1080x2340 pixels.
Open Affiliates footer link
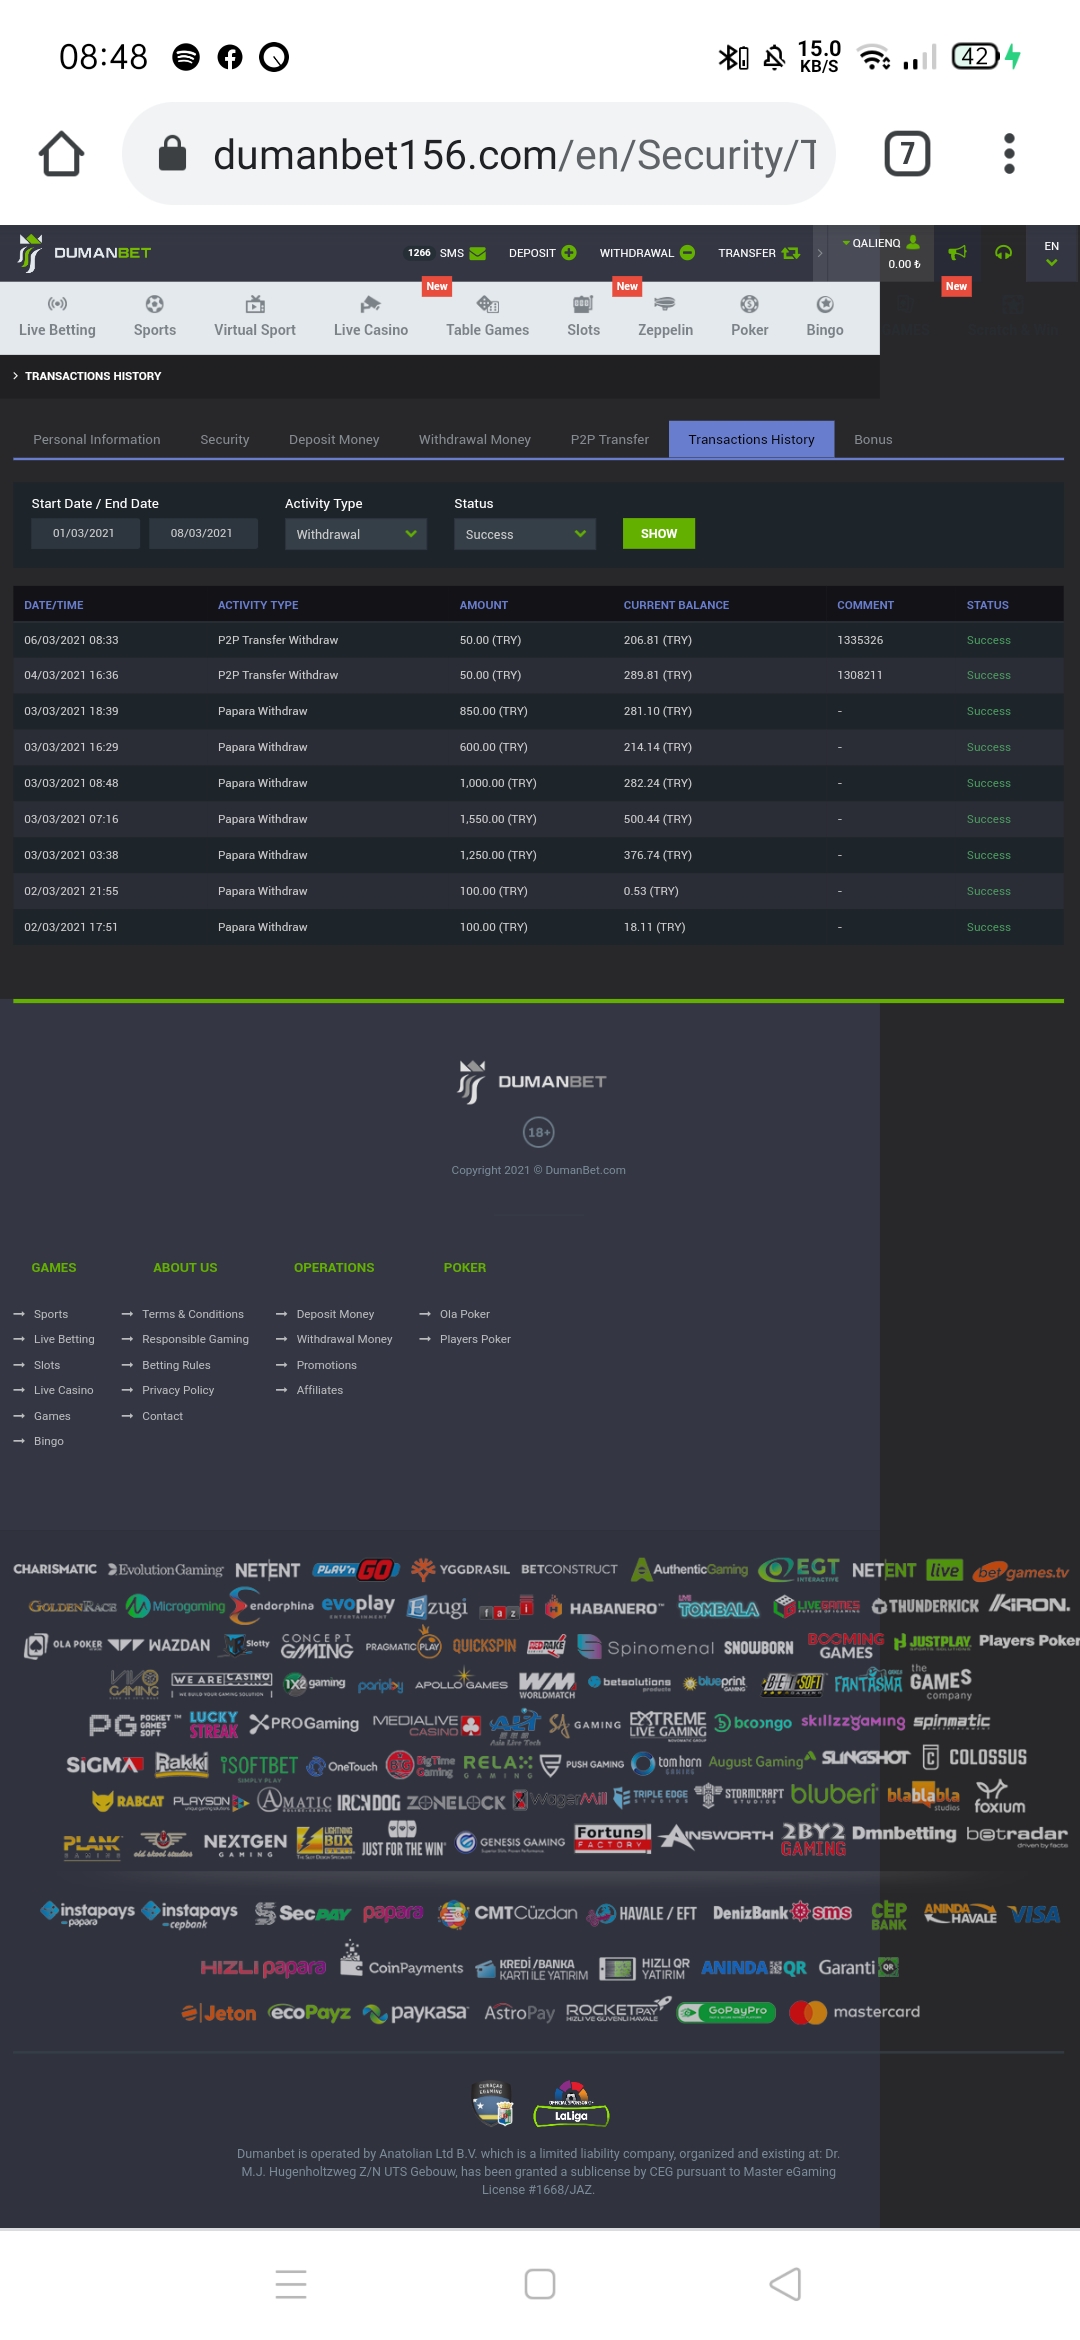[x=320, y=1390]
